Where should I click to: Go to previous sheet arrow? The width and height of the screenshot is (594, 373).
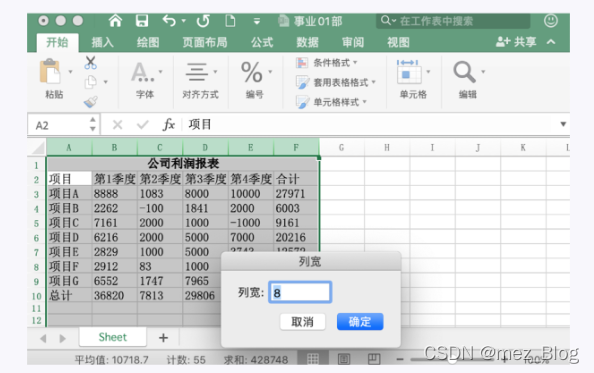pos(43,338)
